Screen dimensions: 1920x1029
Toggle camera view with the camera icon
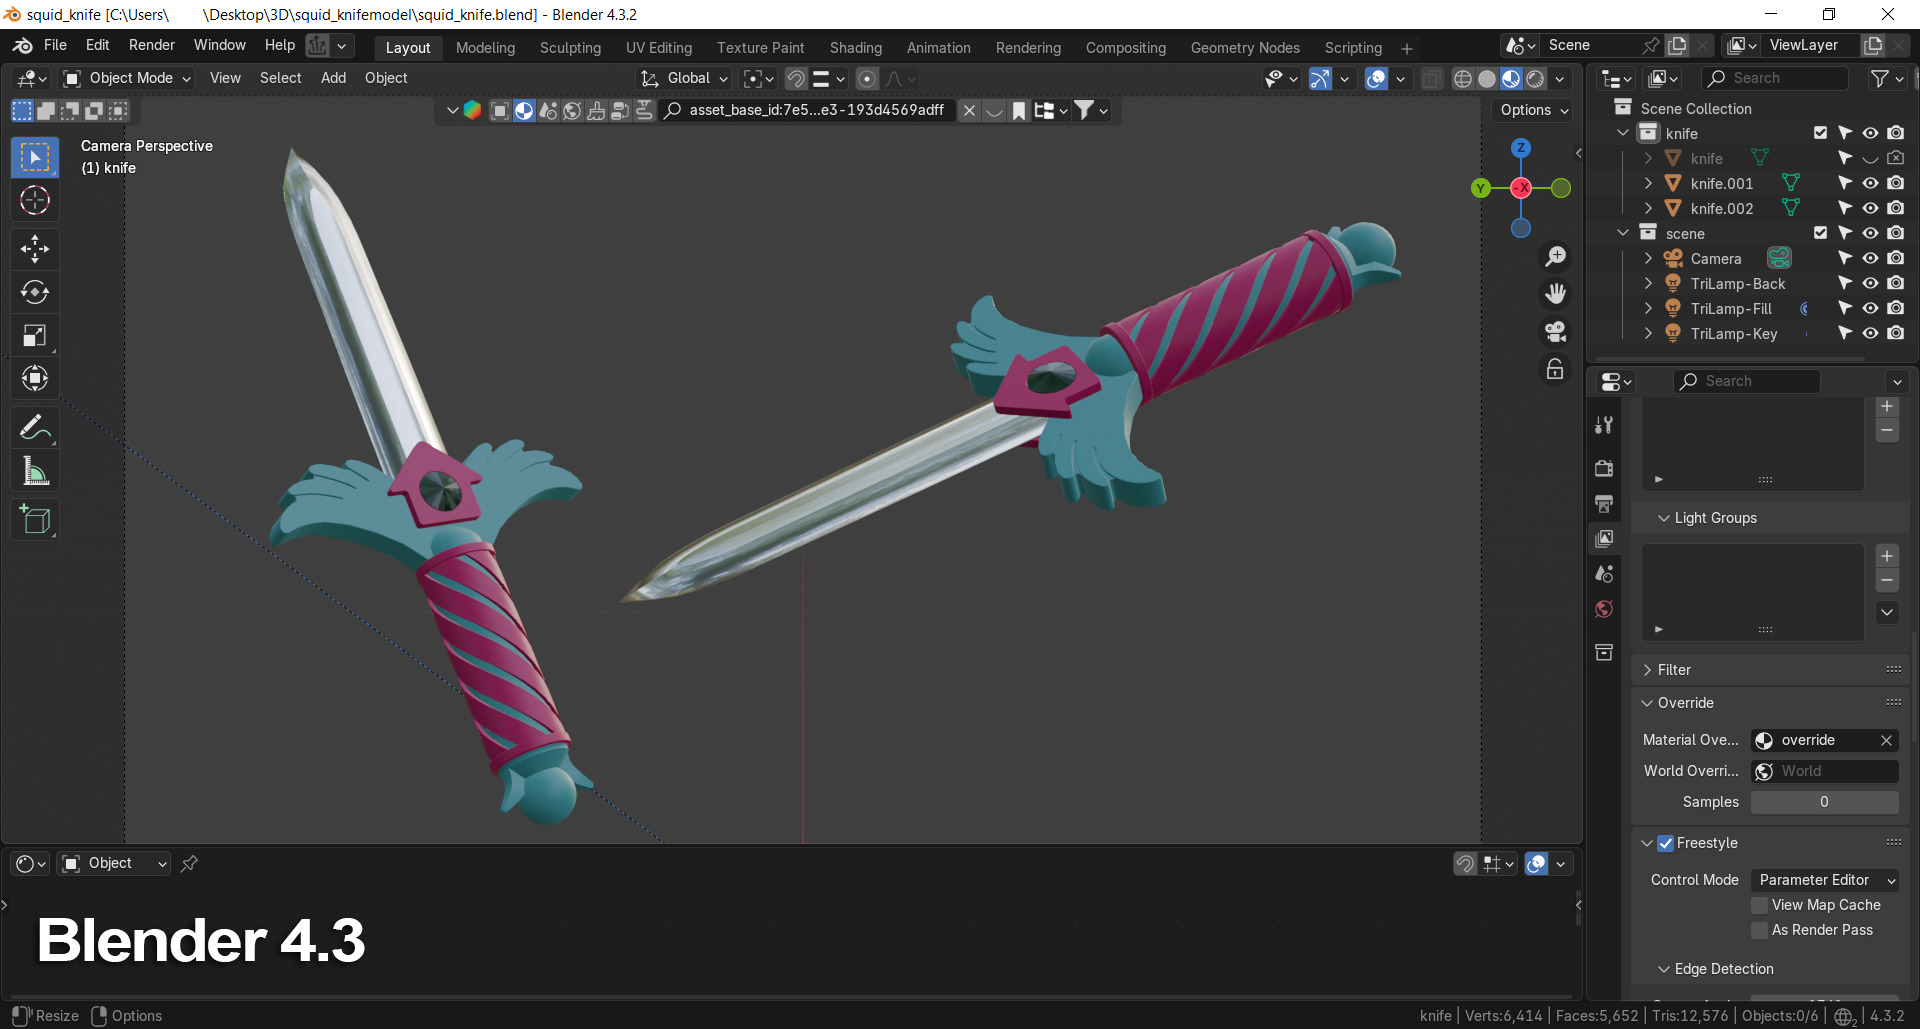point(1555,331)
